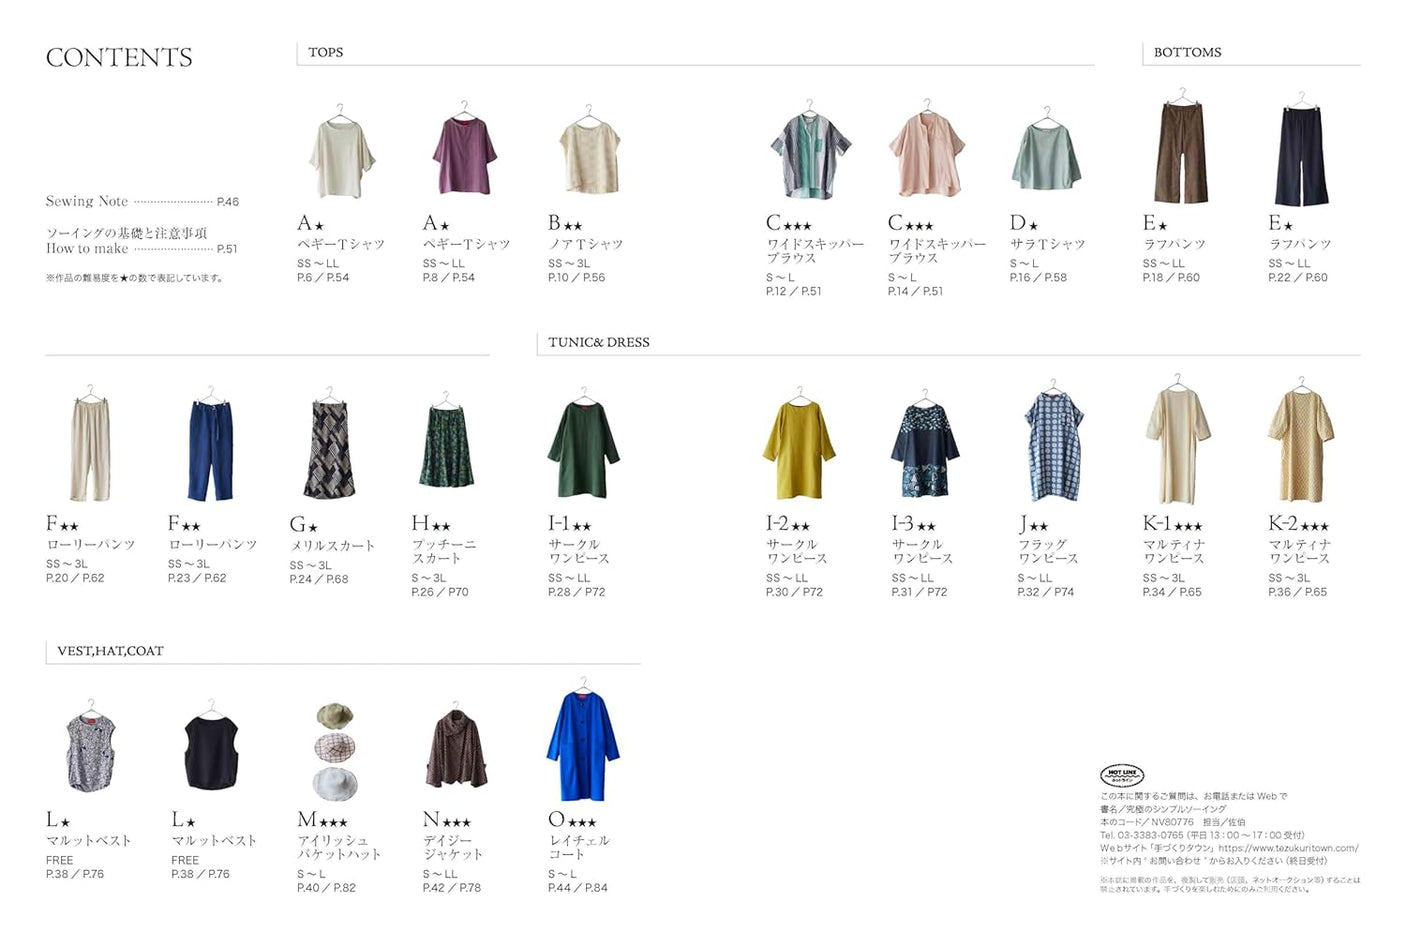1406x947 pixels.
Task: Go to the BOTTOMS section heading
Action: [x=1187, y=52]
